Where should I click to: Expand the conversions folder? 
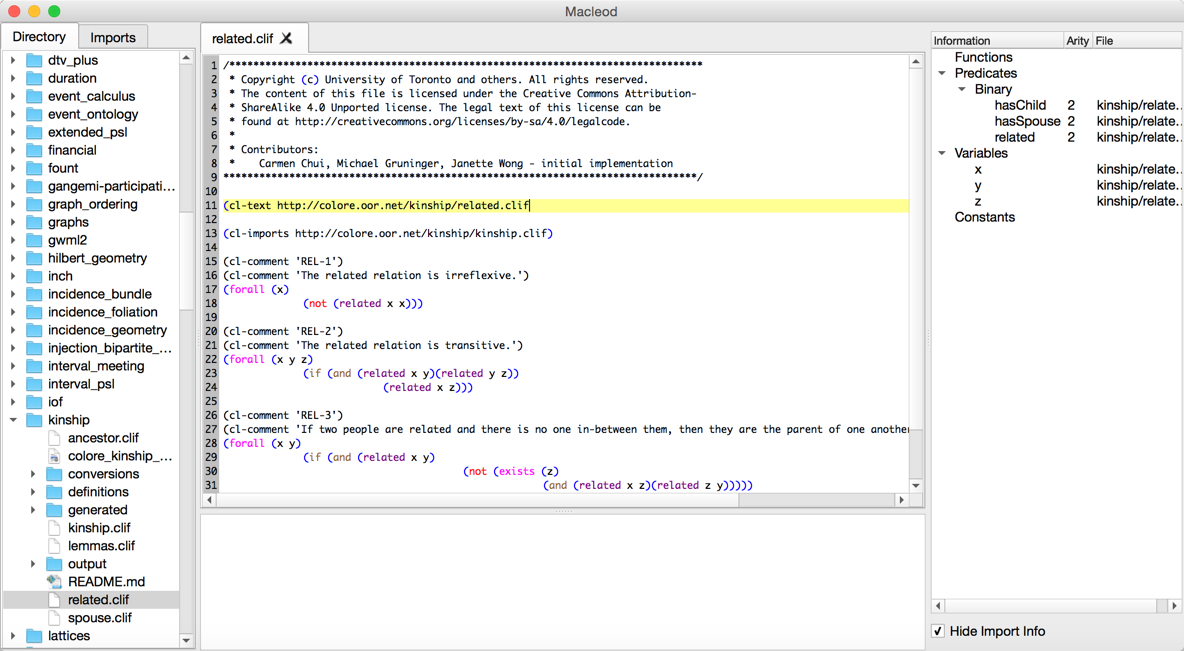click(x=32, y=474)
